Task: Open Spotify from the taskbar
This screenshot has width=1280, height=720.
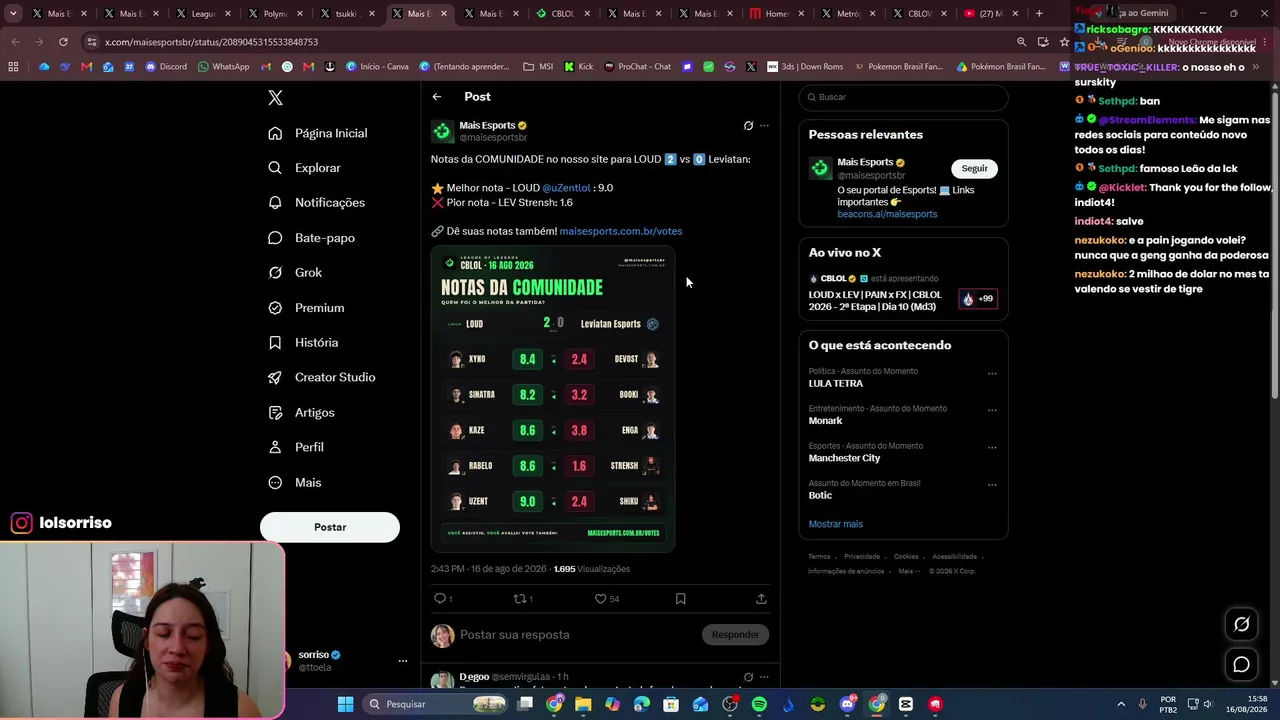Action: [759, 704]
